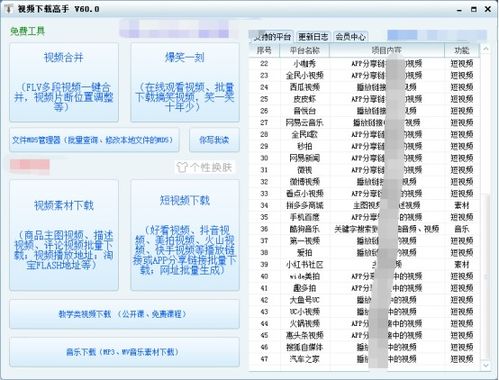Select row 微视
This screenshot has height=380, width=499.
364,170
